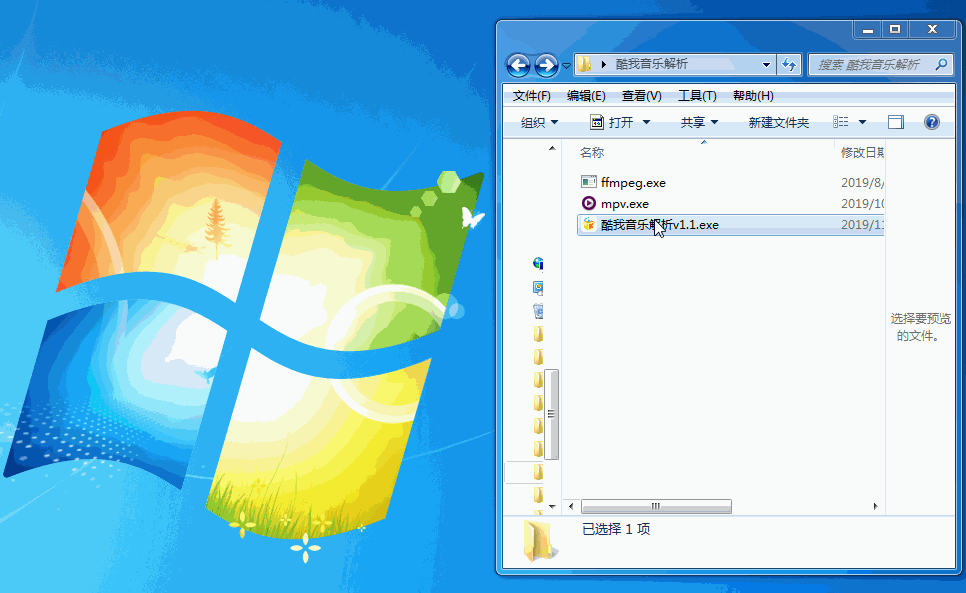
Task: Click the navigation pane vertical scrollbar thumb
Action: [551, 414]
